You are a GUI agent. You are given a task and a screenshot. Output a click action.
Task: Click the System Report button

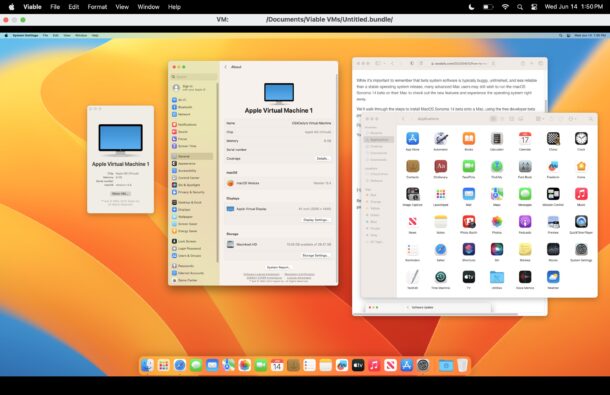pyautogui.click(x=278, y=267)
